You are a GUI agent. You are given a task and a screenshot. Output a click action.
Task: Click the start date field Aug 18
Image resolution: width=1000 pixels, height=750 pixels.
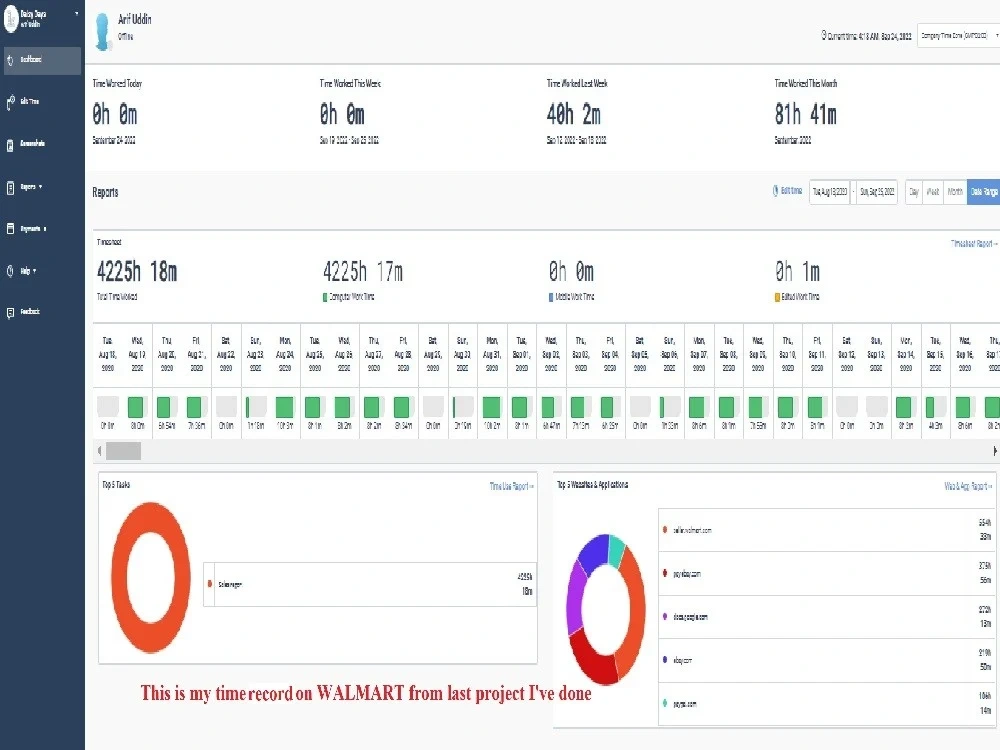pyautogui.click(x=830, y=191)
